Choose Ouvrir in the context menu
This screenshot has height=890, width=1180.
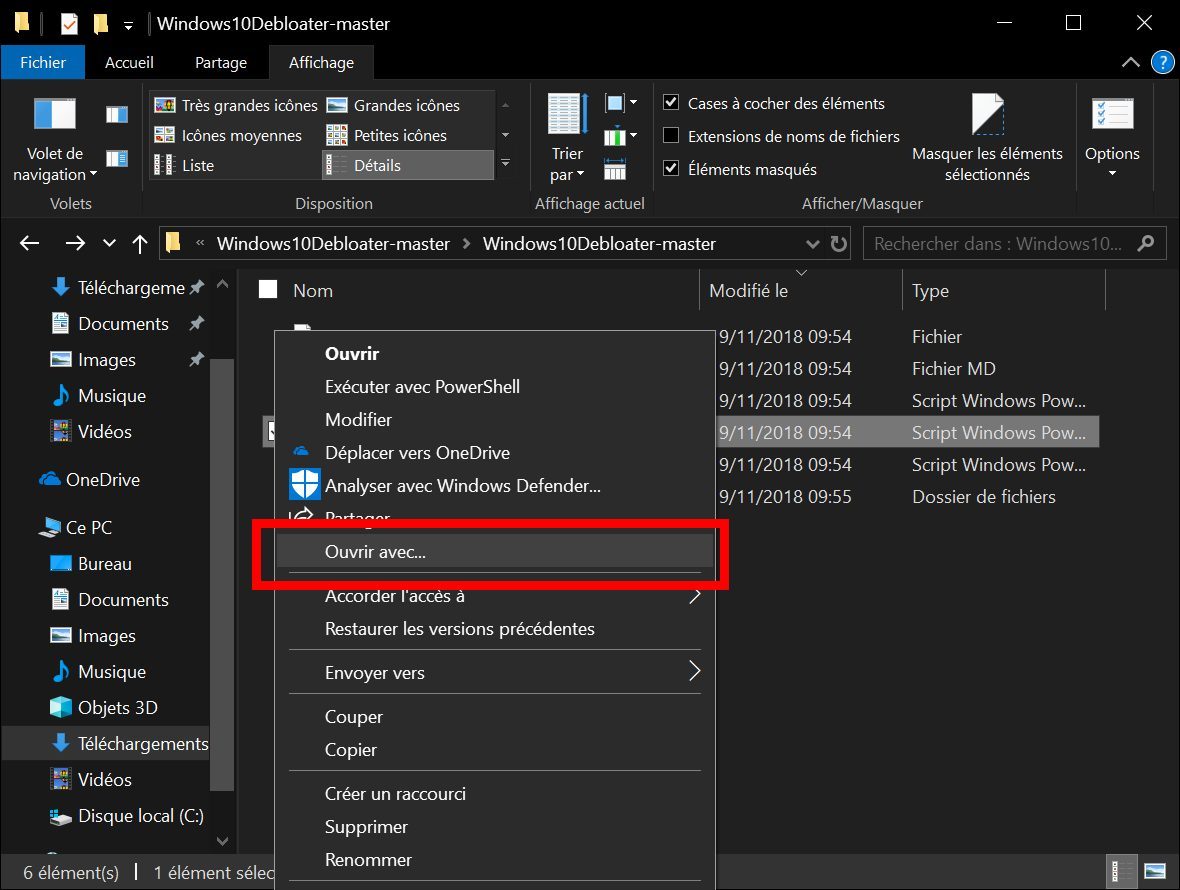point(495,354)
